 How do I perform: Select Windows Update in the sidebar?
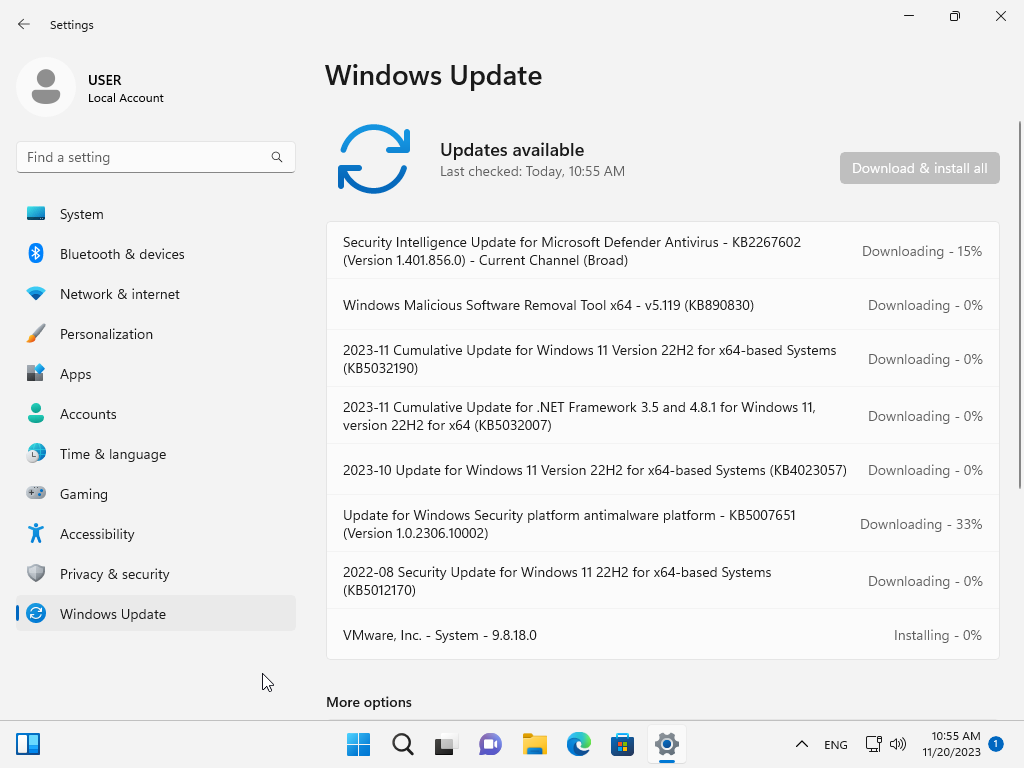click(x=155, y=613)
